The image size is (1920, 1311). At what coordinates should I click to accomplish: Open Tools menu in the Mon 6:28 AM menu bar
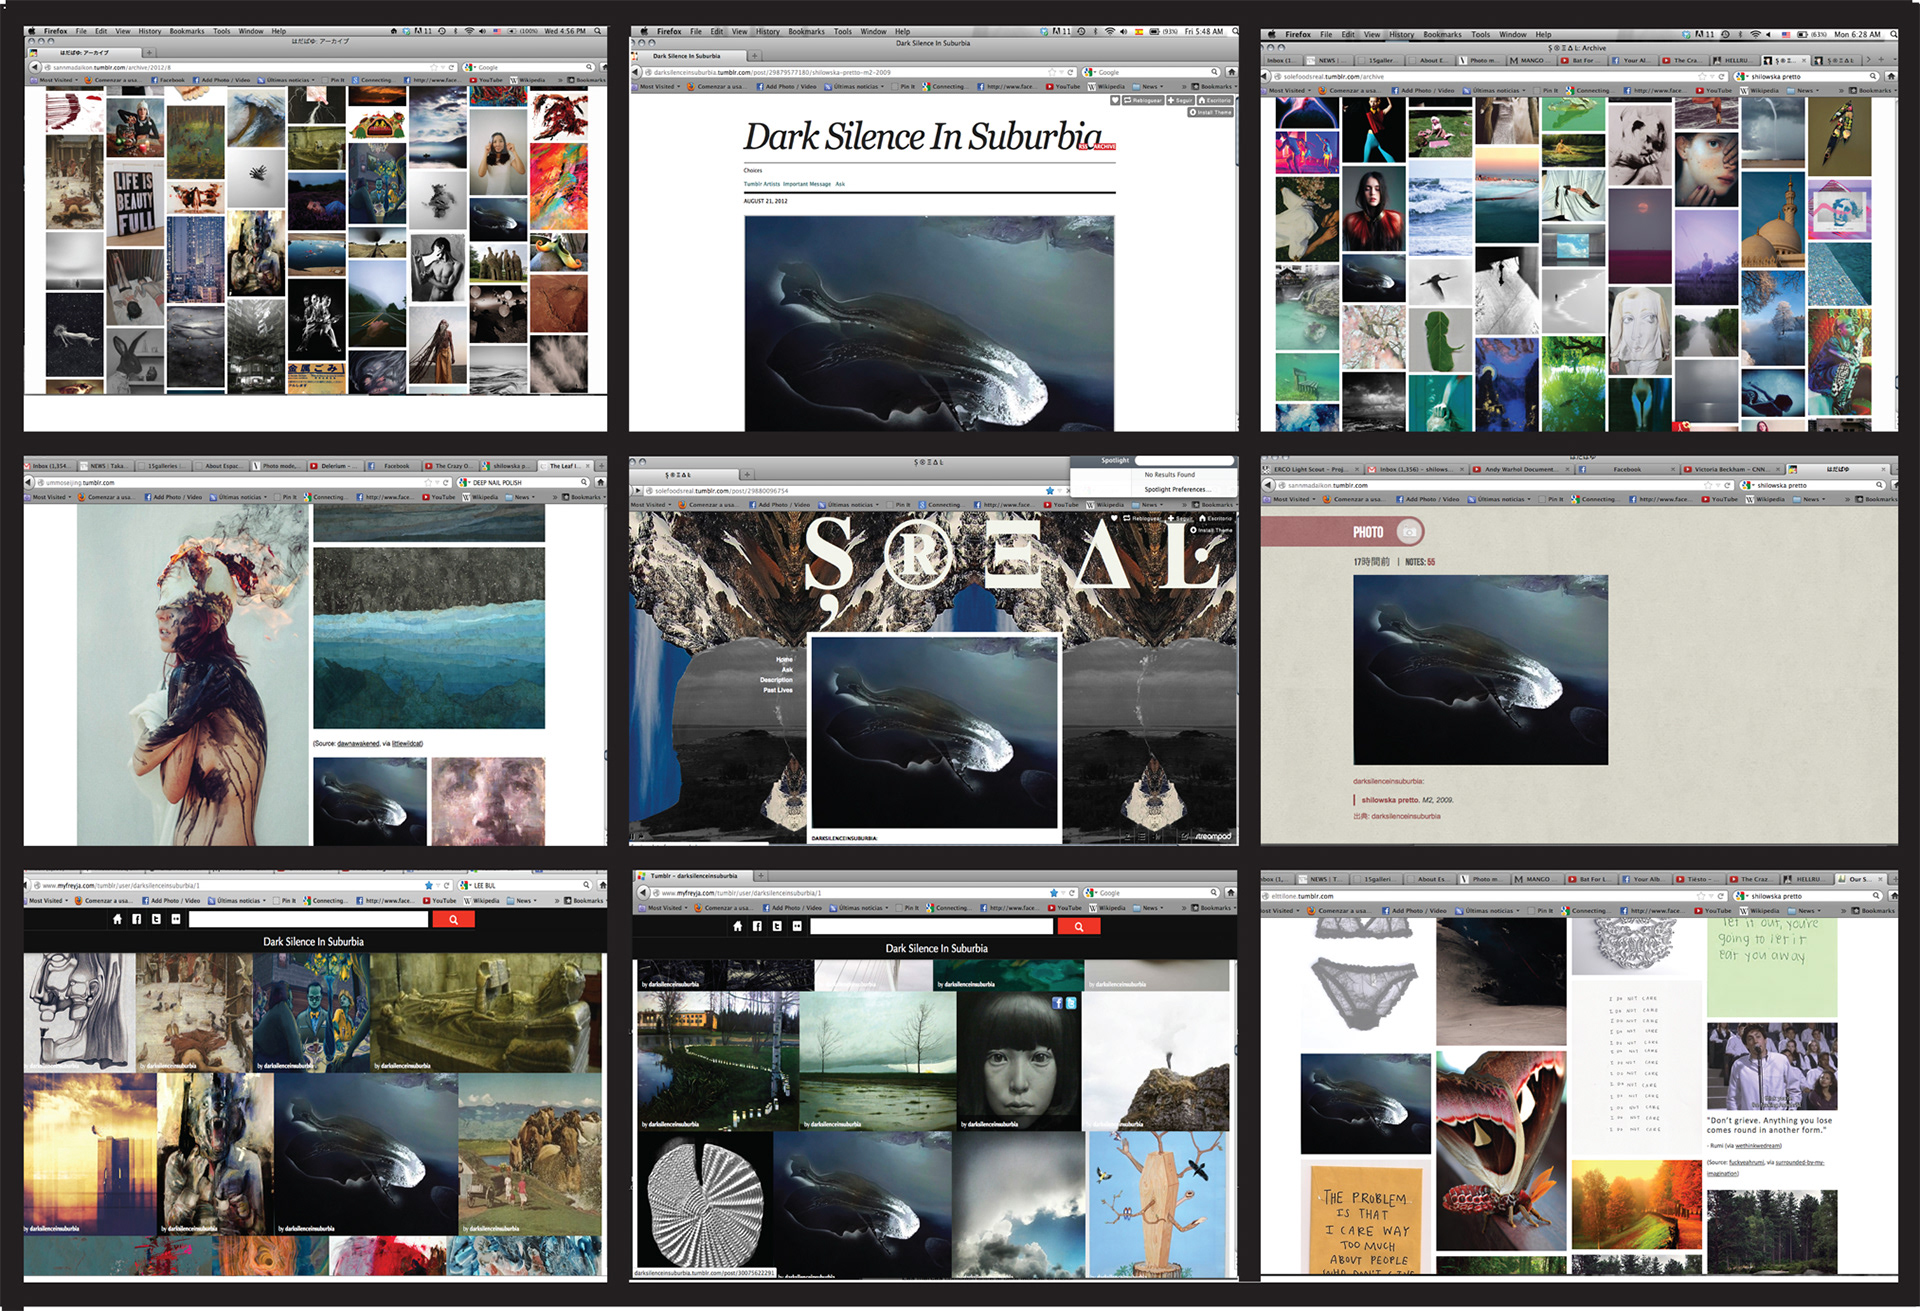1480,34
